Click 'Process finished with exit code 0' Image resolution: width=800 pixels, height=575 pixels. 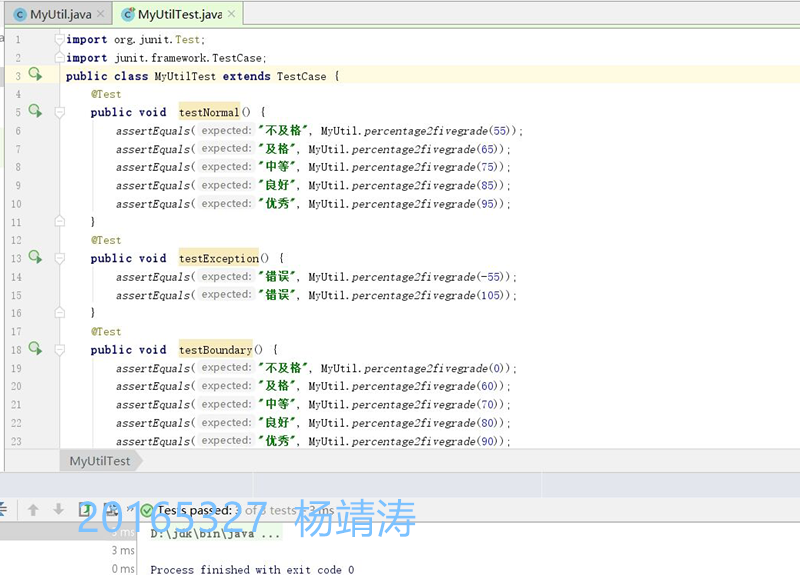(x=252, y=569)
